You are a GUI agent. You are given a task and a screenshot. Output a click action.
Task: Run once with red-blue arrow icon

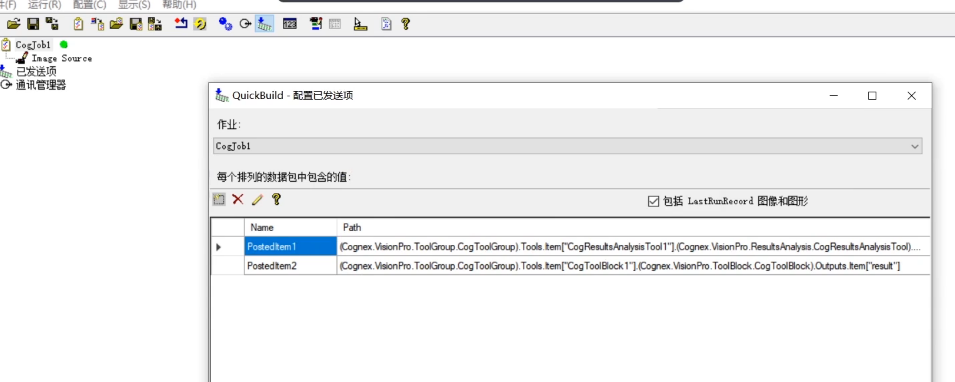(181, 24)
